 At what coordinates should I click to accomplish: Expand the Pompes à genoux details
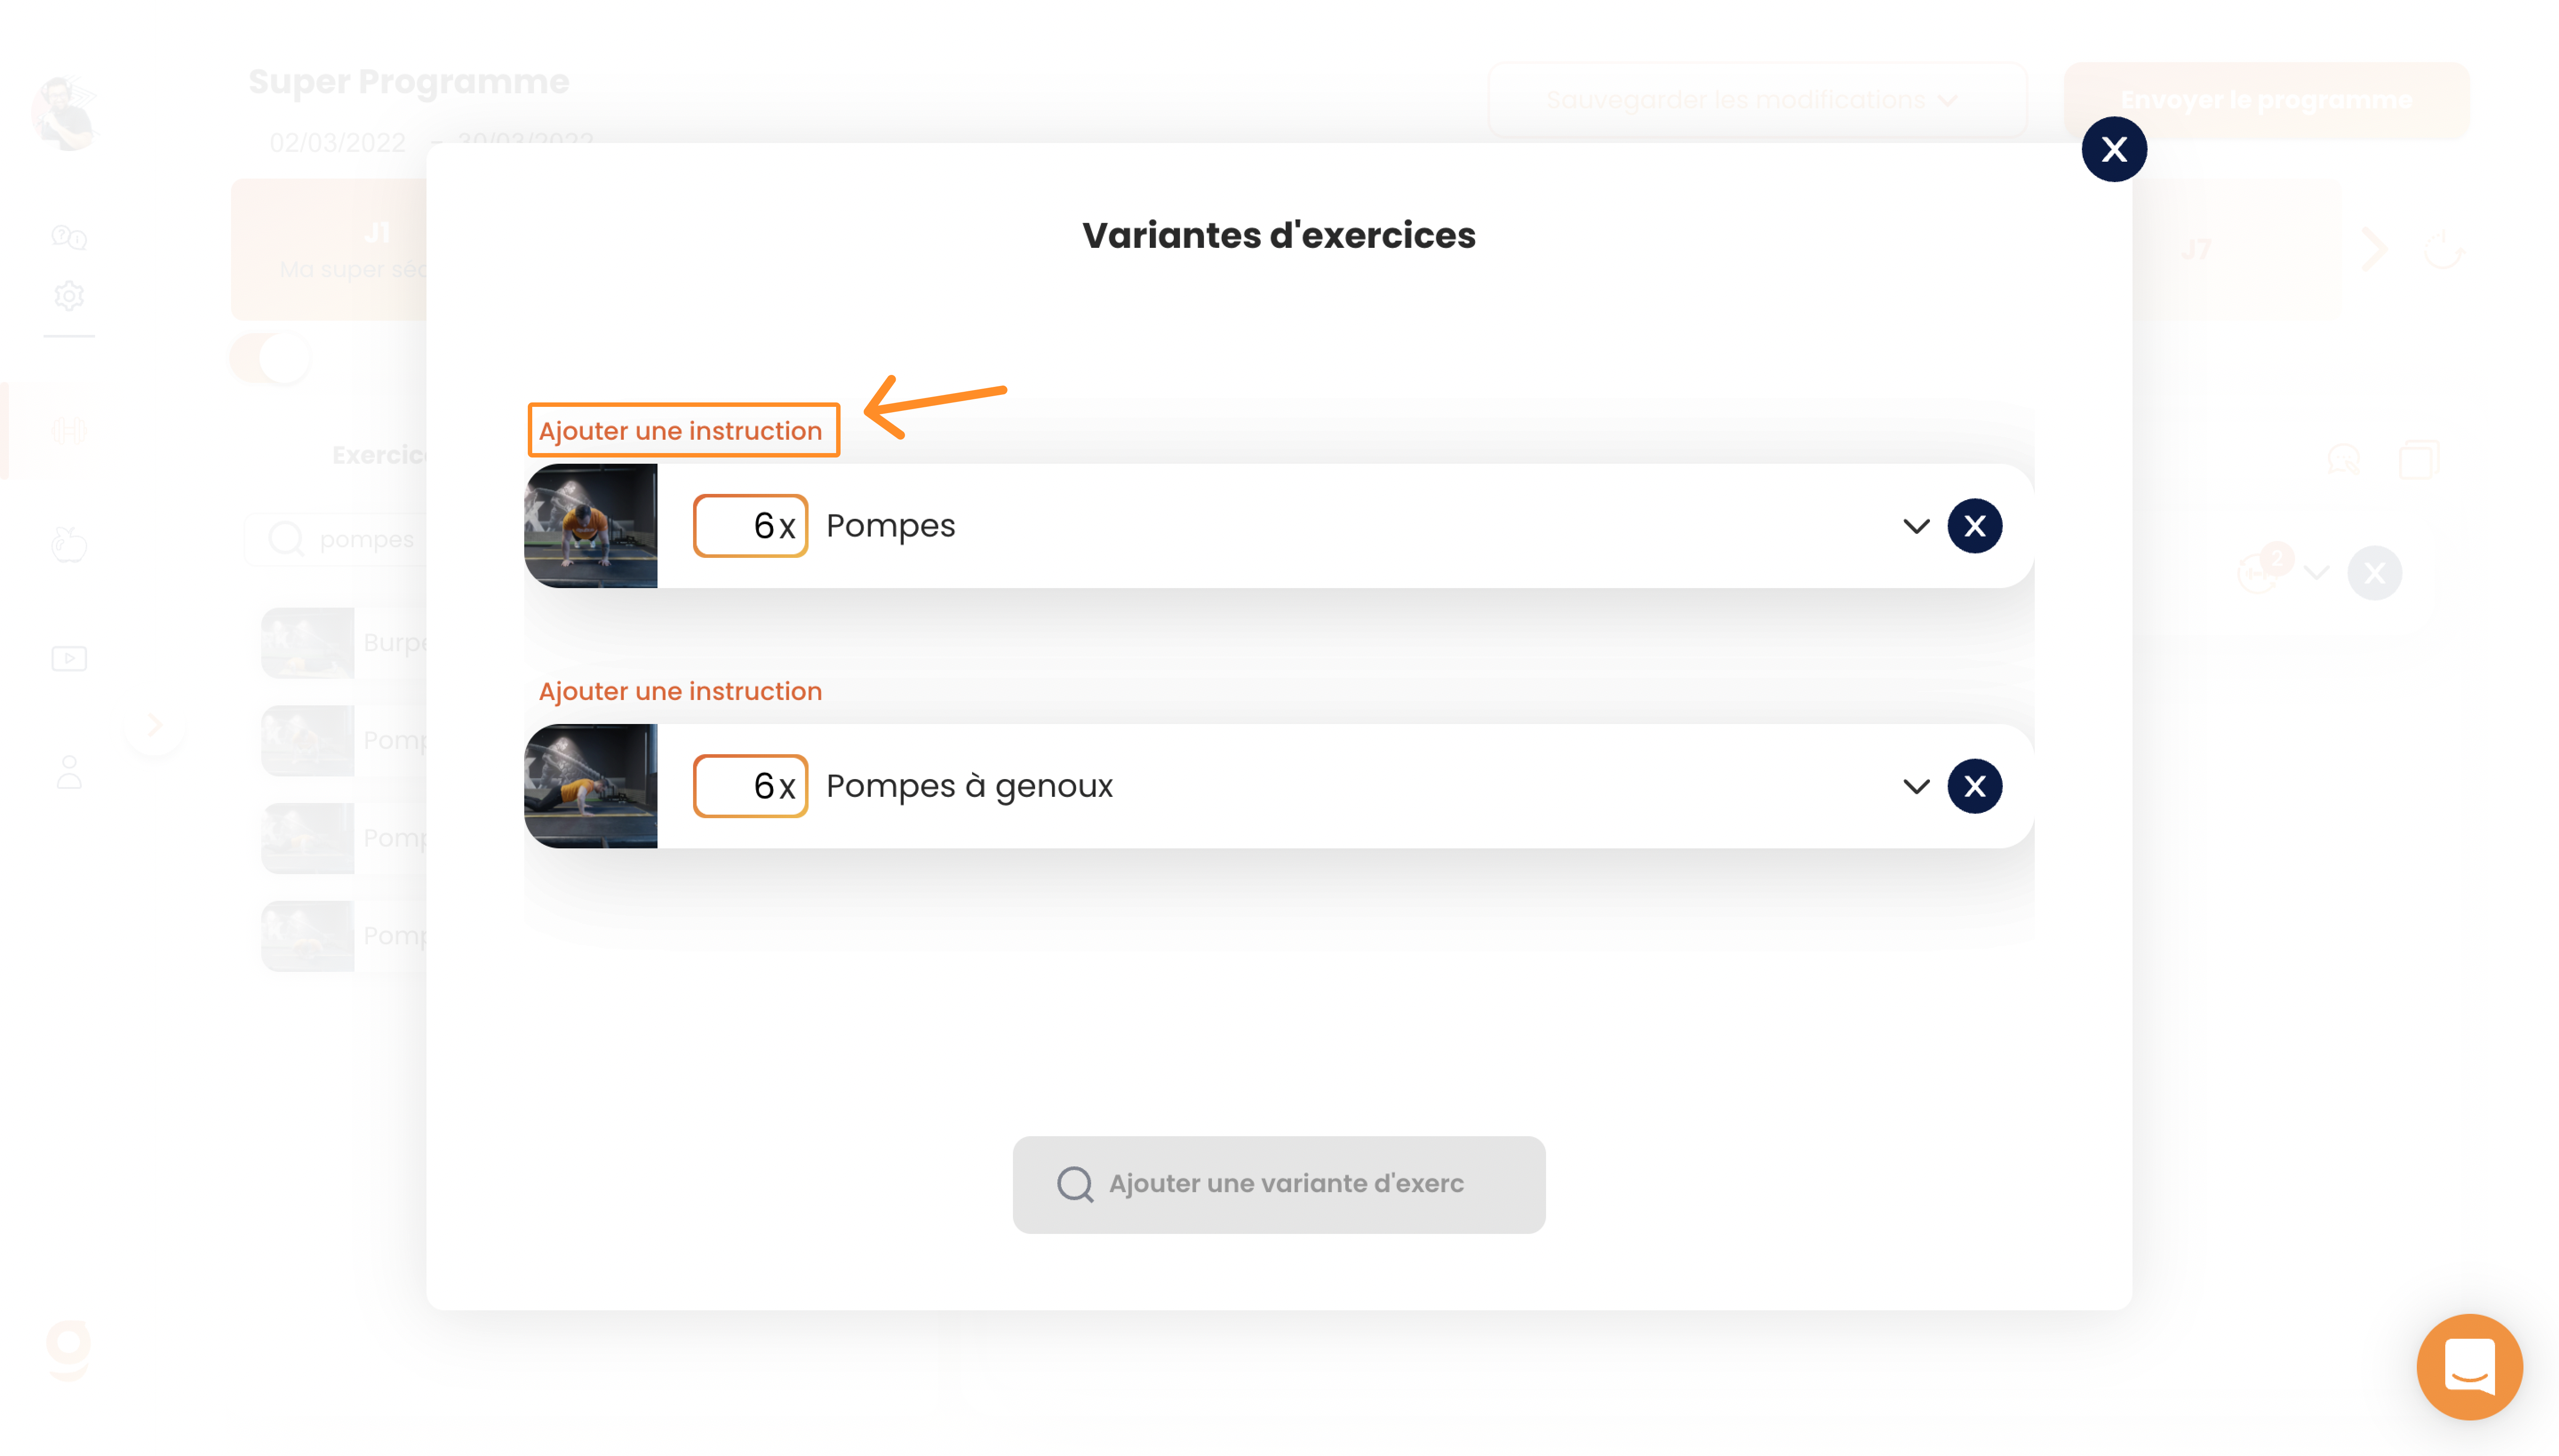1915,786
